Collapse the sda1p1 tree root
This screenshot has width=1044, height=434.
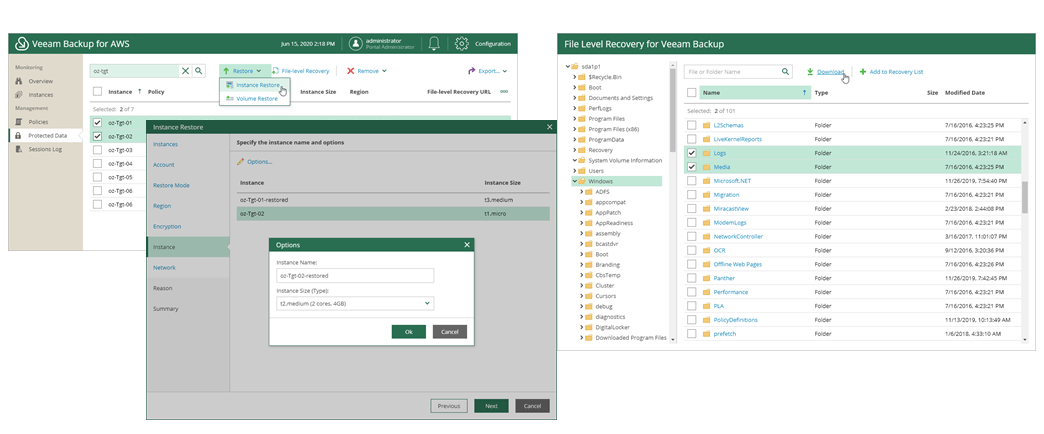pyautogui.click(x=567, y=67)
